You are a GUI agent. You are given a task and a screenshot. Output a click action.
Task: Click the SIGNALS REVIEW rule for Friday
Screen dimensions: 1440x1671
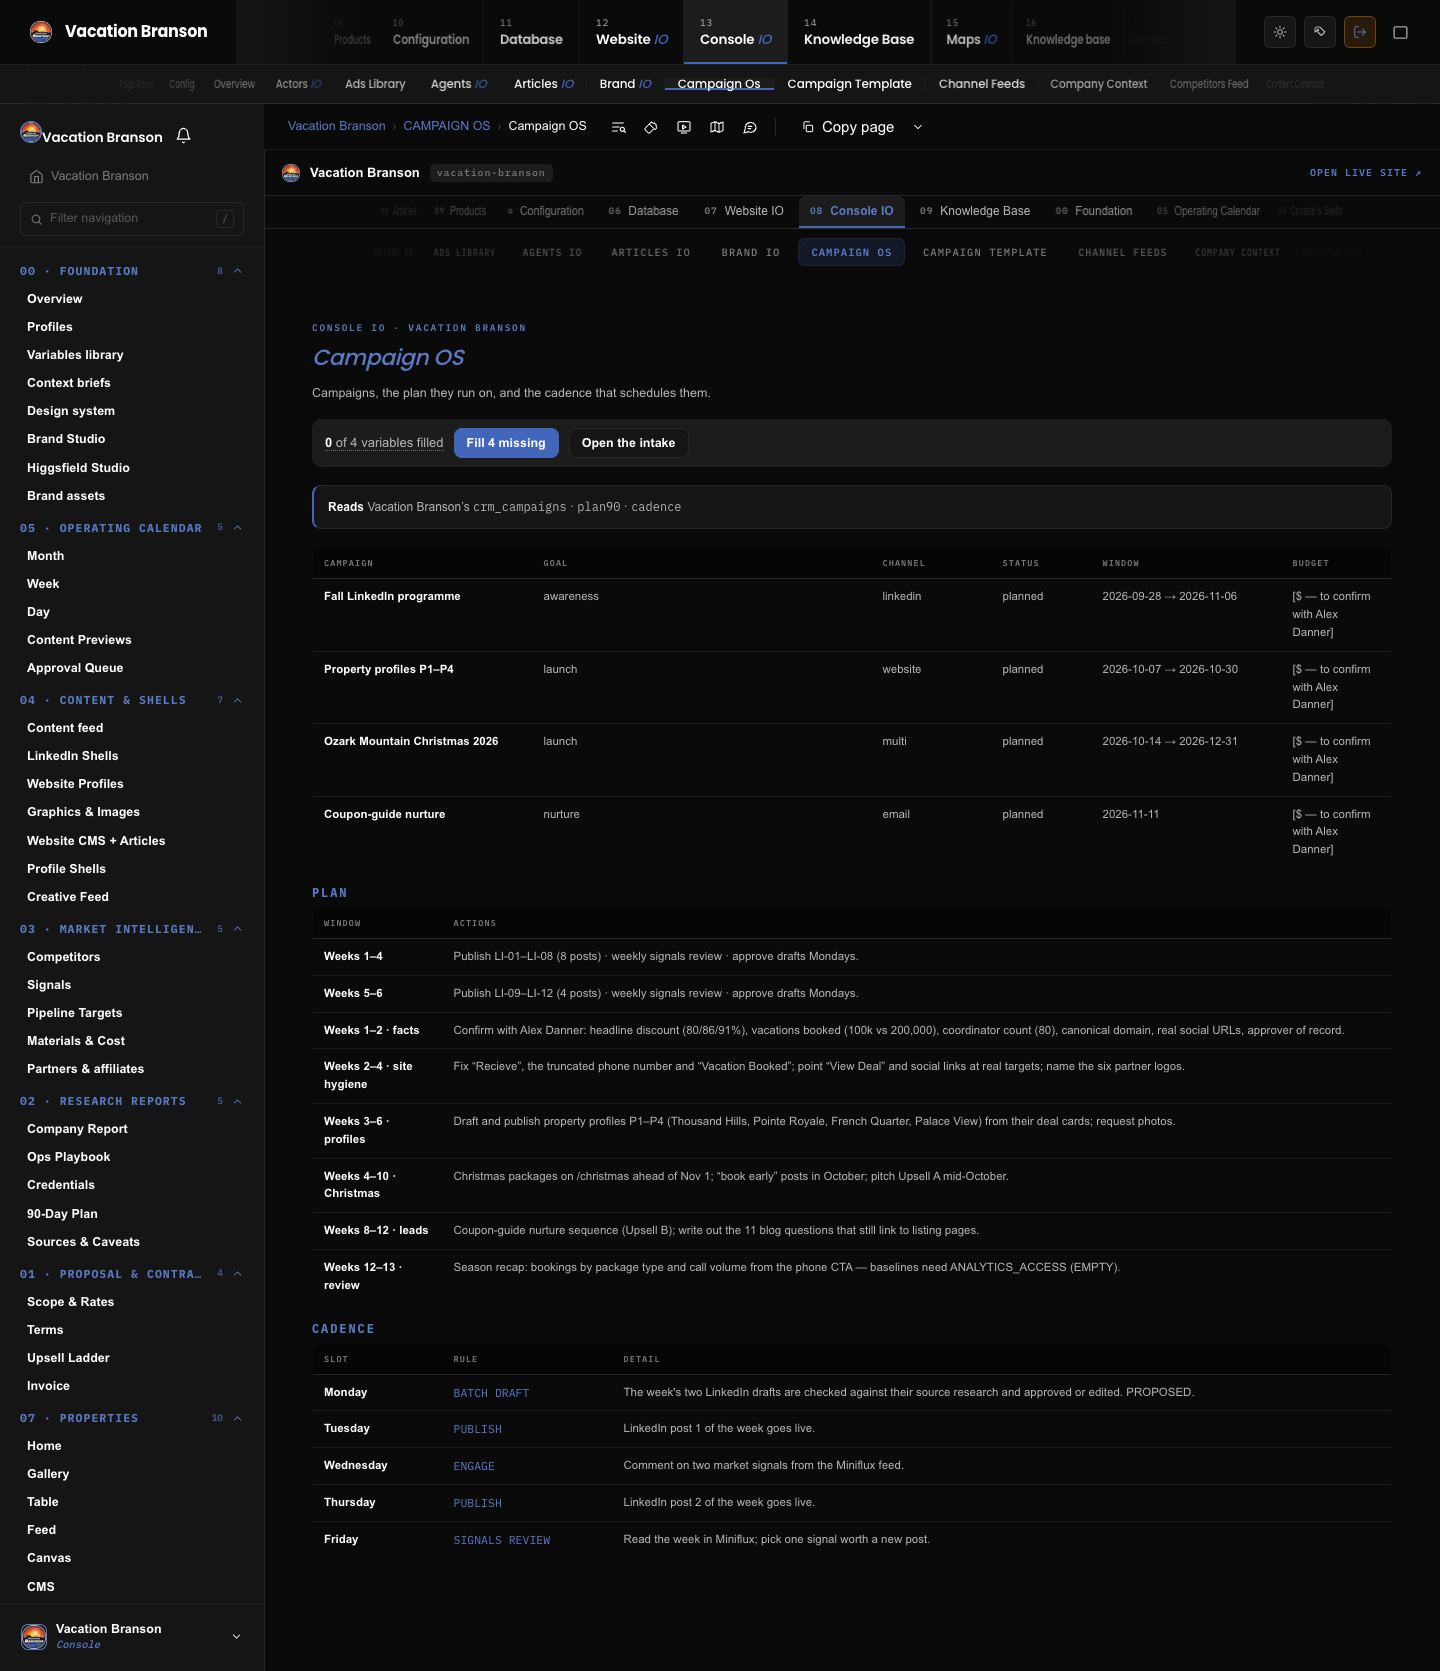tap(502, 1540)
